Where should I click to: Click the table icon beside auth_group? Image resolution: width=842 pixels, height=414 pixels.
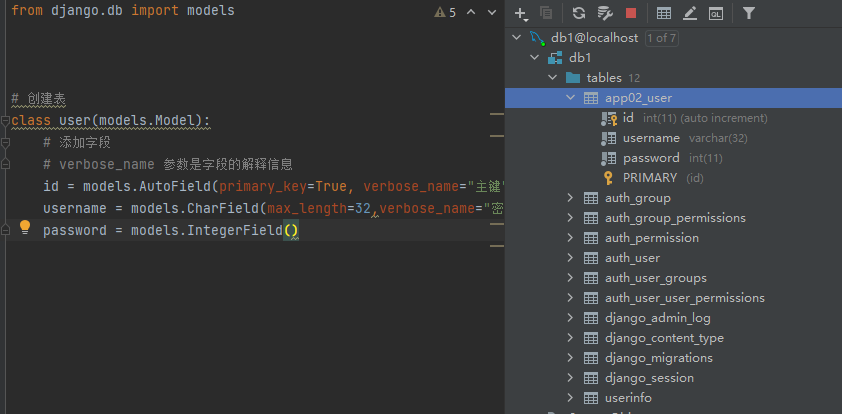[591, 198]
